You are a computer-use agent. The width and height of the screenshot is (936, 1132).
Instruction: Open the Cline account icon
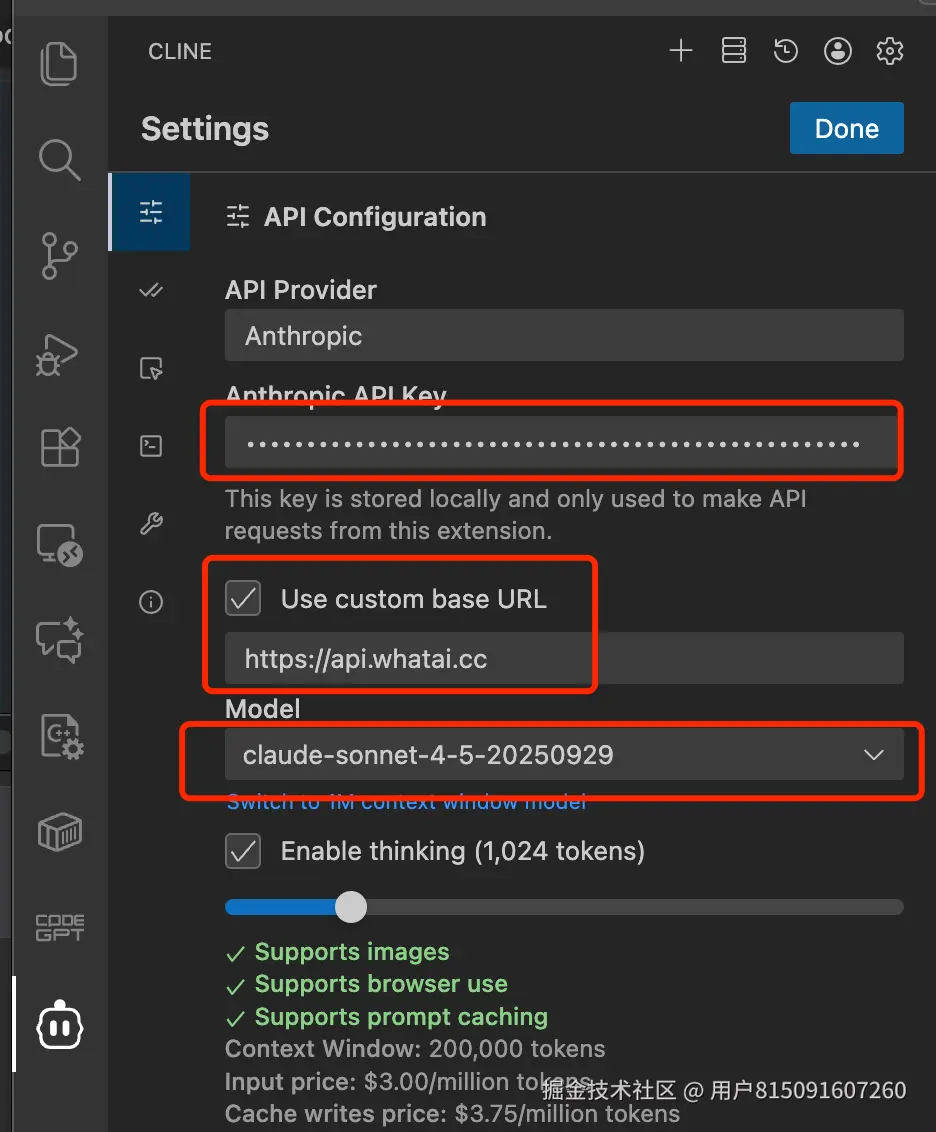pos(838,51)
